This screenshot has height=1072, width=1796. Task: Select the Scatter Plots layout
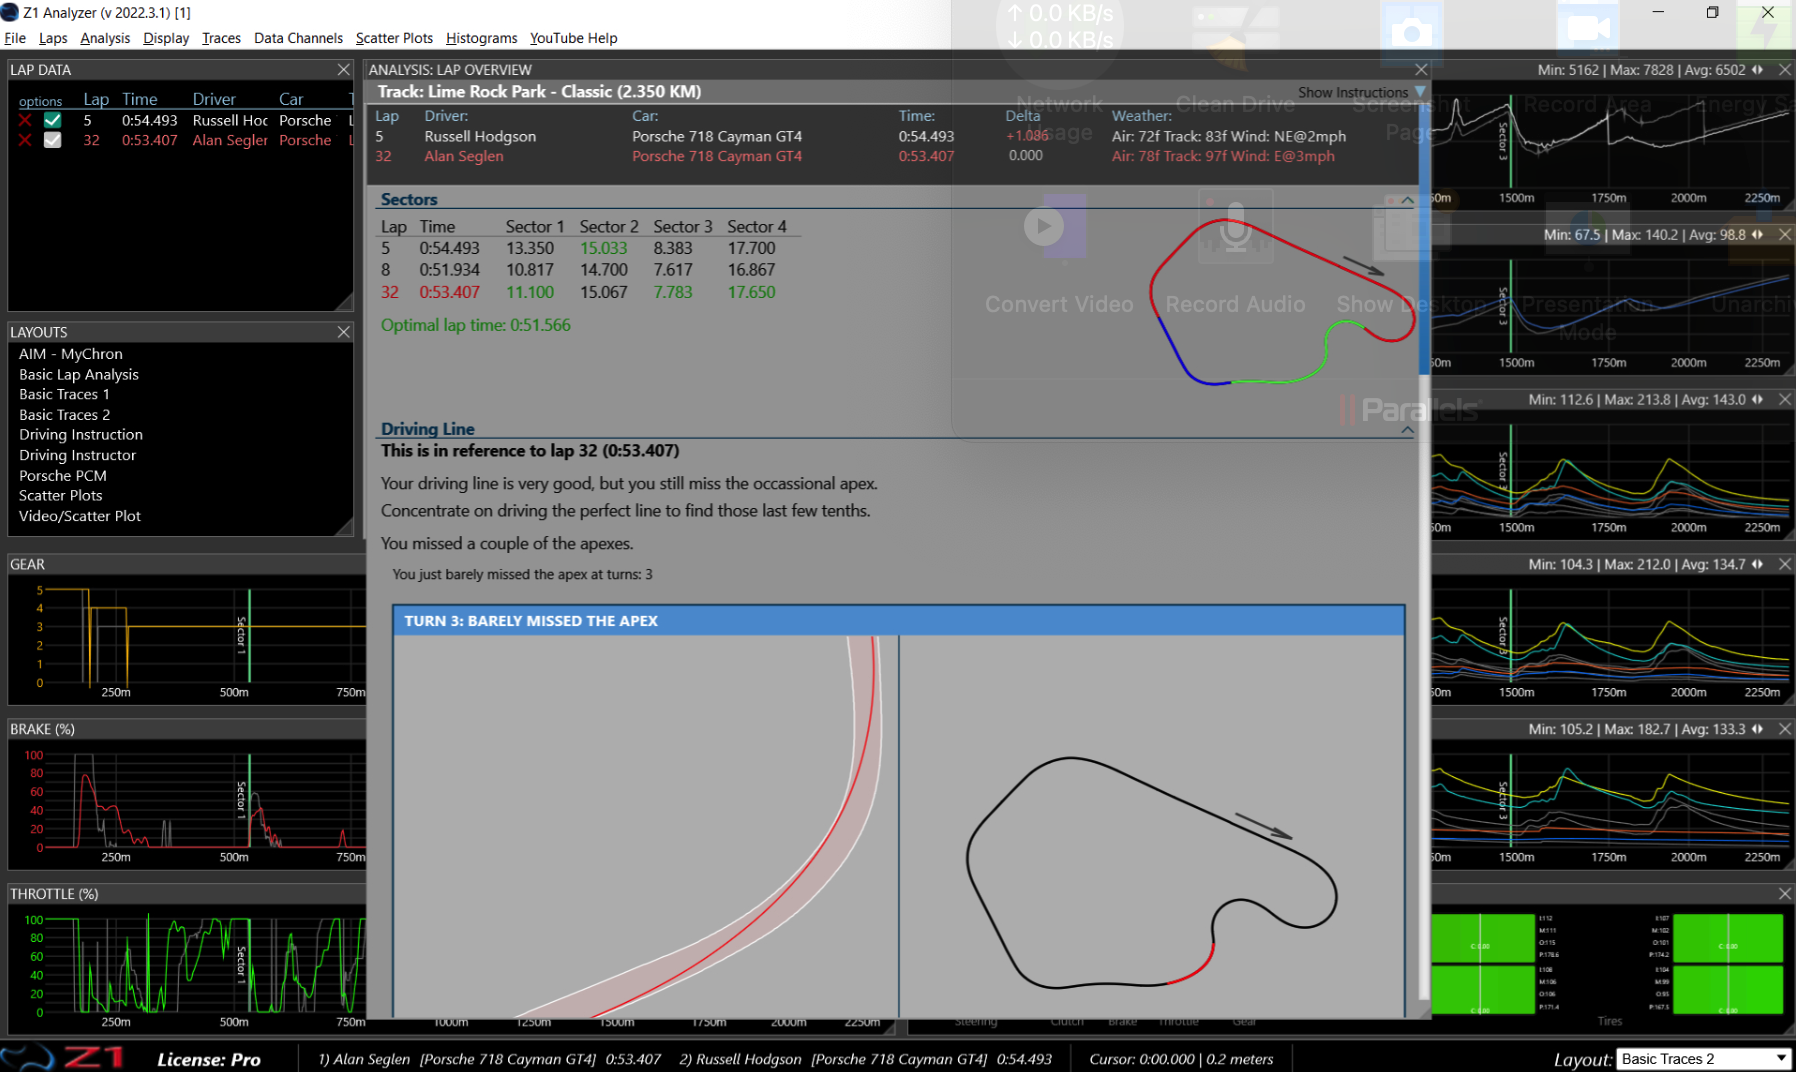click(60, 495)
